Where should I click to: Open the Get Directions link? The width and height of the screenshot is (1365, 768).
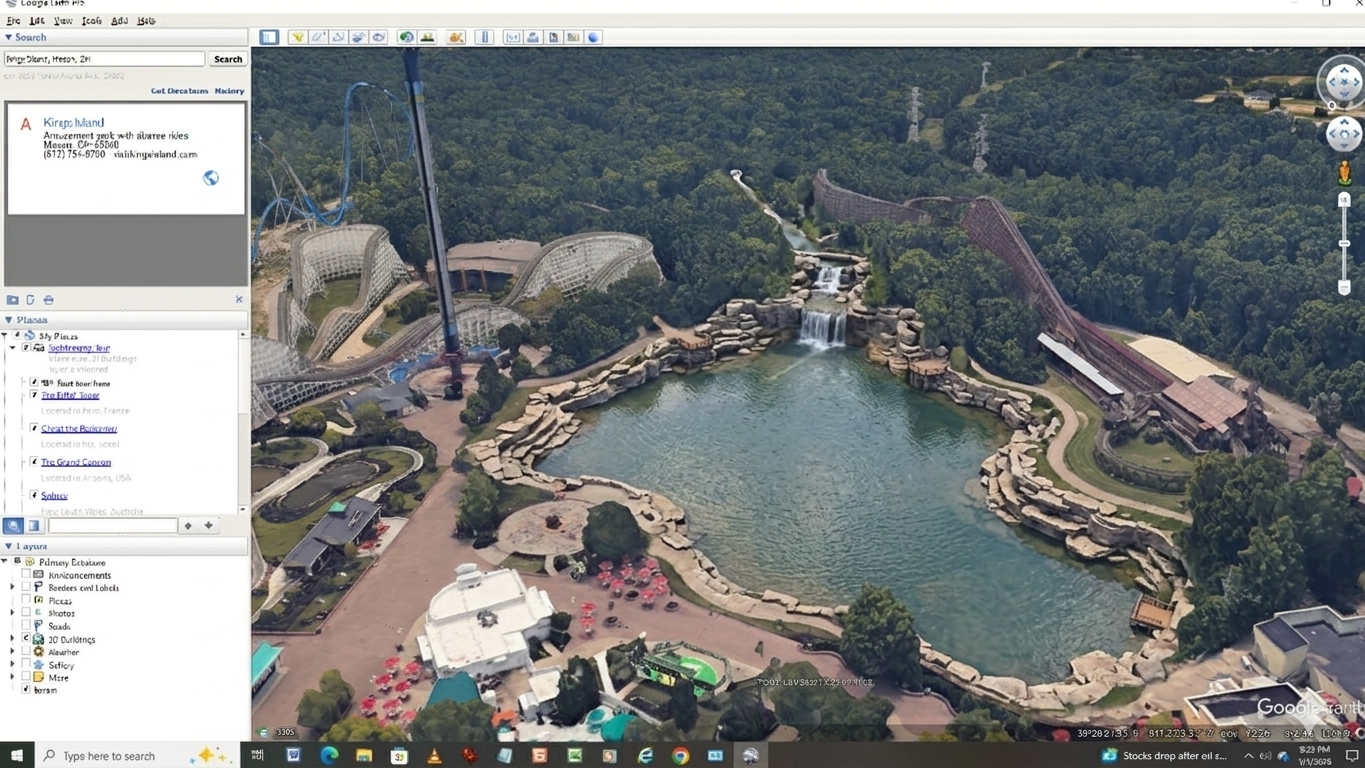point(180,91)
